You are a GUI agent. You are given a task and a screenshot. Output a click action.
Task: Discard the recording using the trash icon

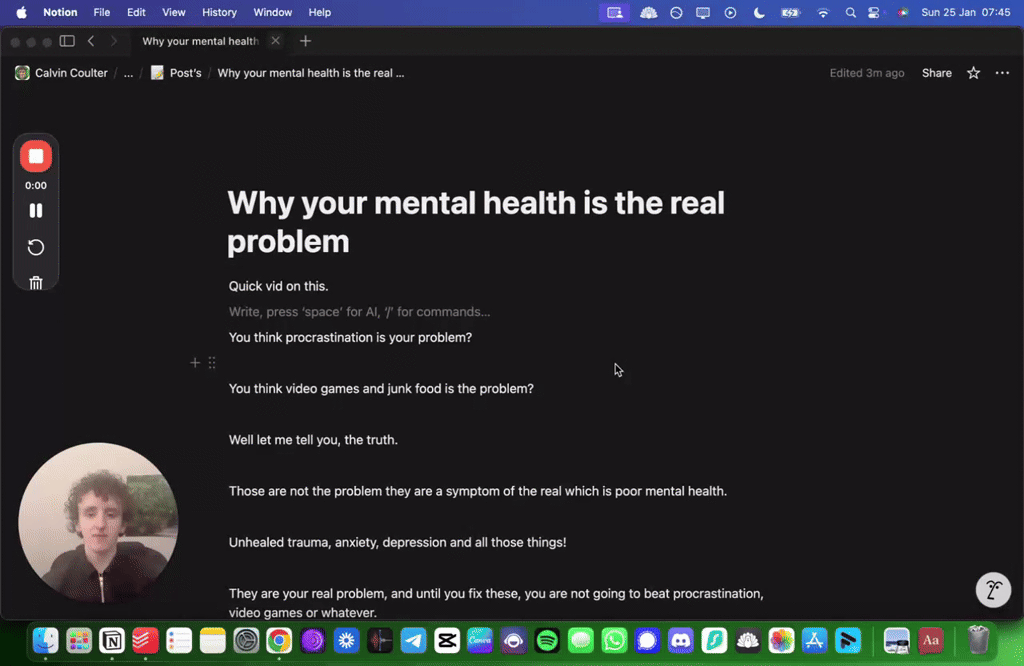tap(36, 282)
